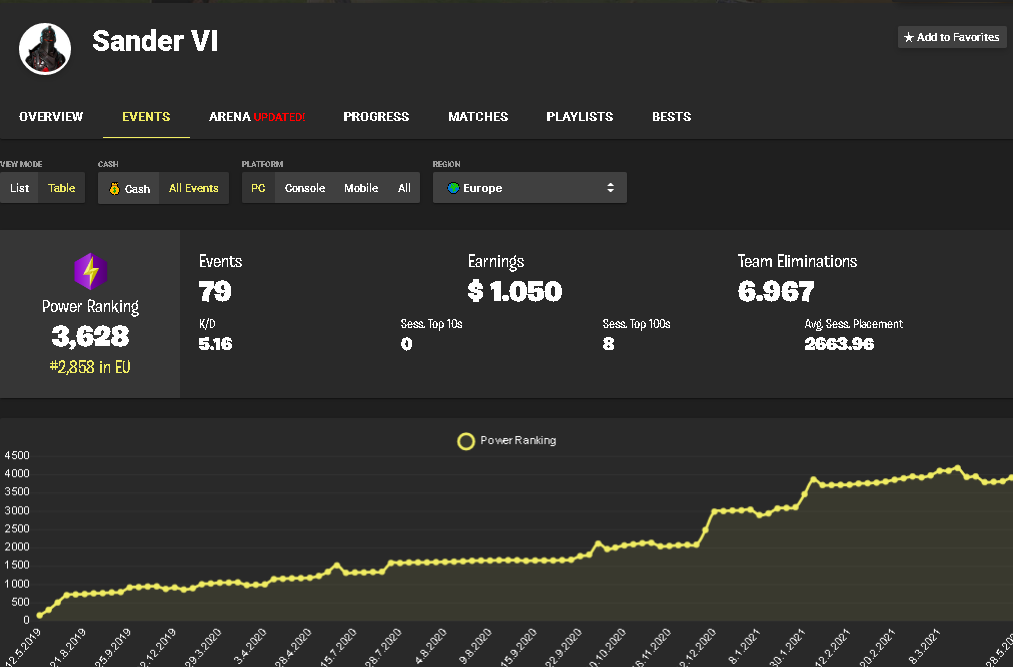Click the Events count 79

(x=215, y=291)
